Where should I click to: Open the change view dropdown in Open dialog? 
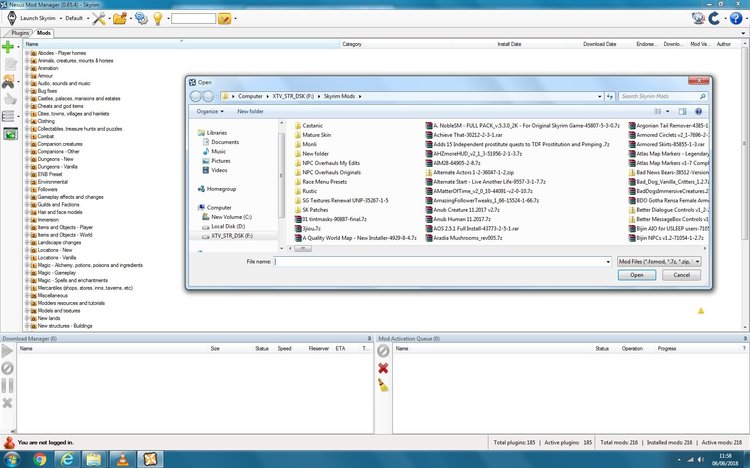pyautogui.click(x=668, y=111)
